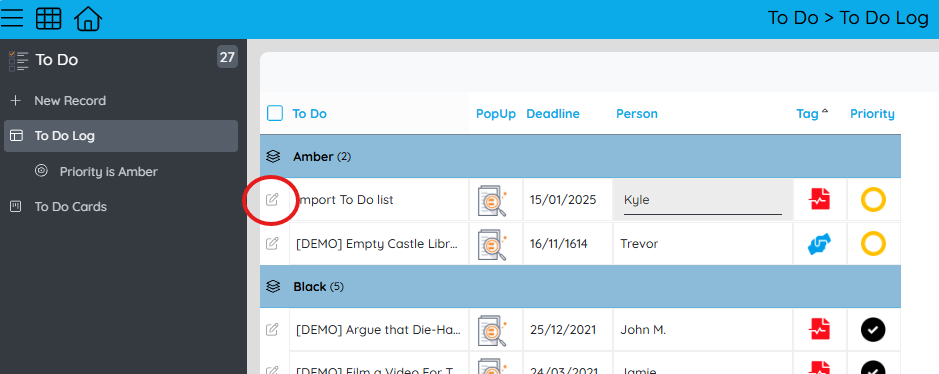Click the Amber (2) group label
This screenshot has width=939, height=374.
(x=322, y=157)
